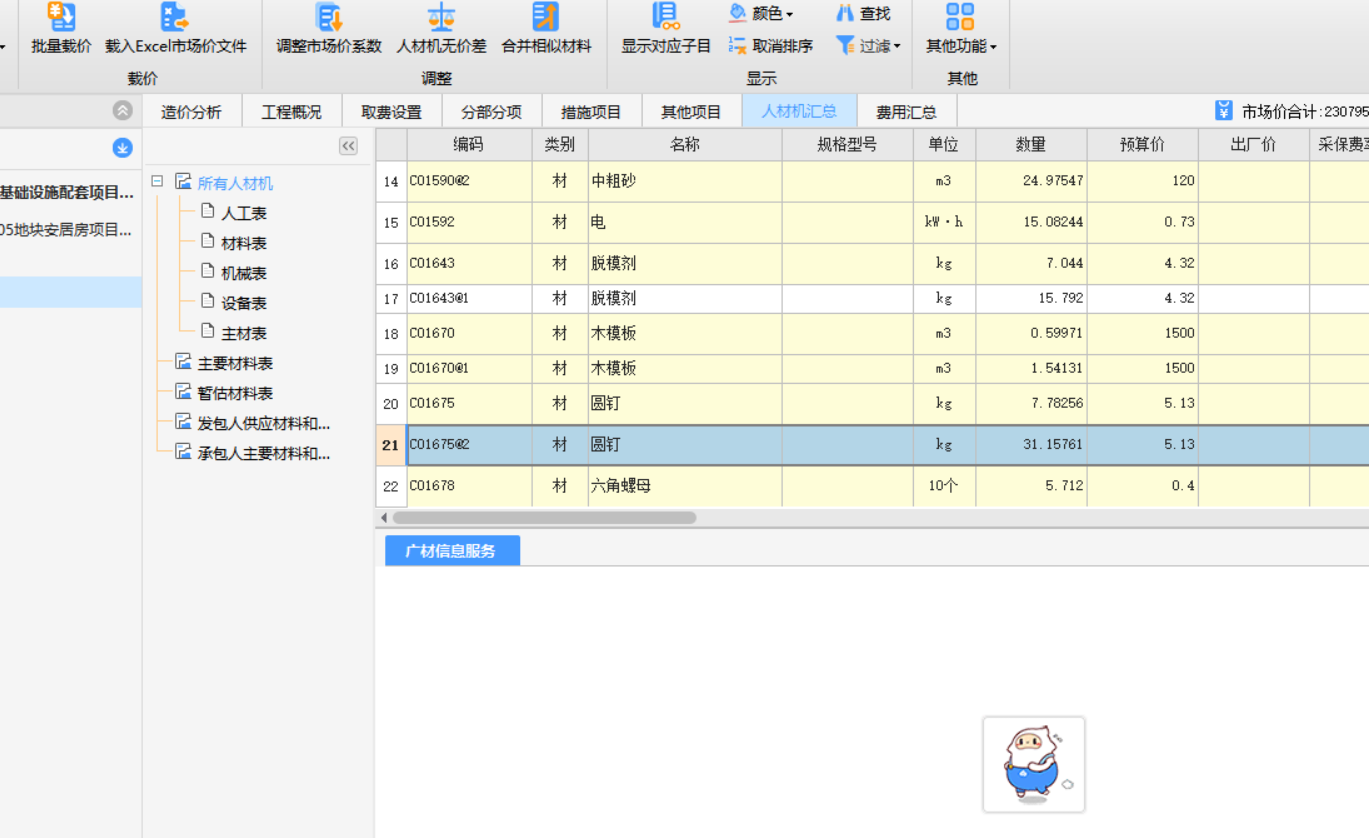Click the cartoon pig mascot thumbnail
Viewport: 1369px width, 838px height.
pos(1034,764)
